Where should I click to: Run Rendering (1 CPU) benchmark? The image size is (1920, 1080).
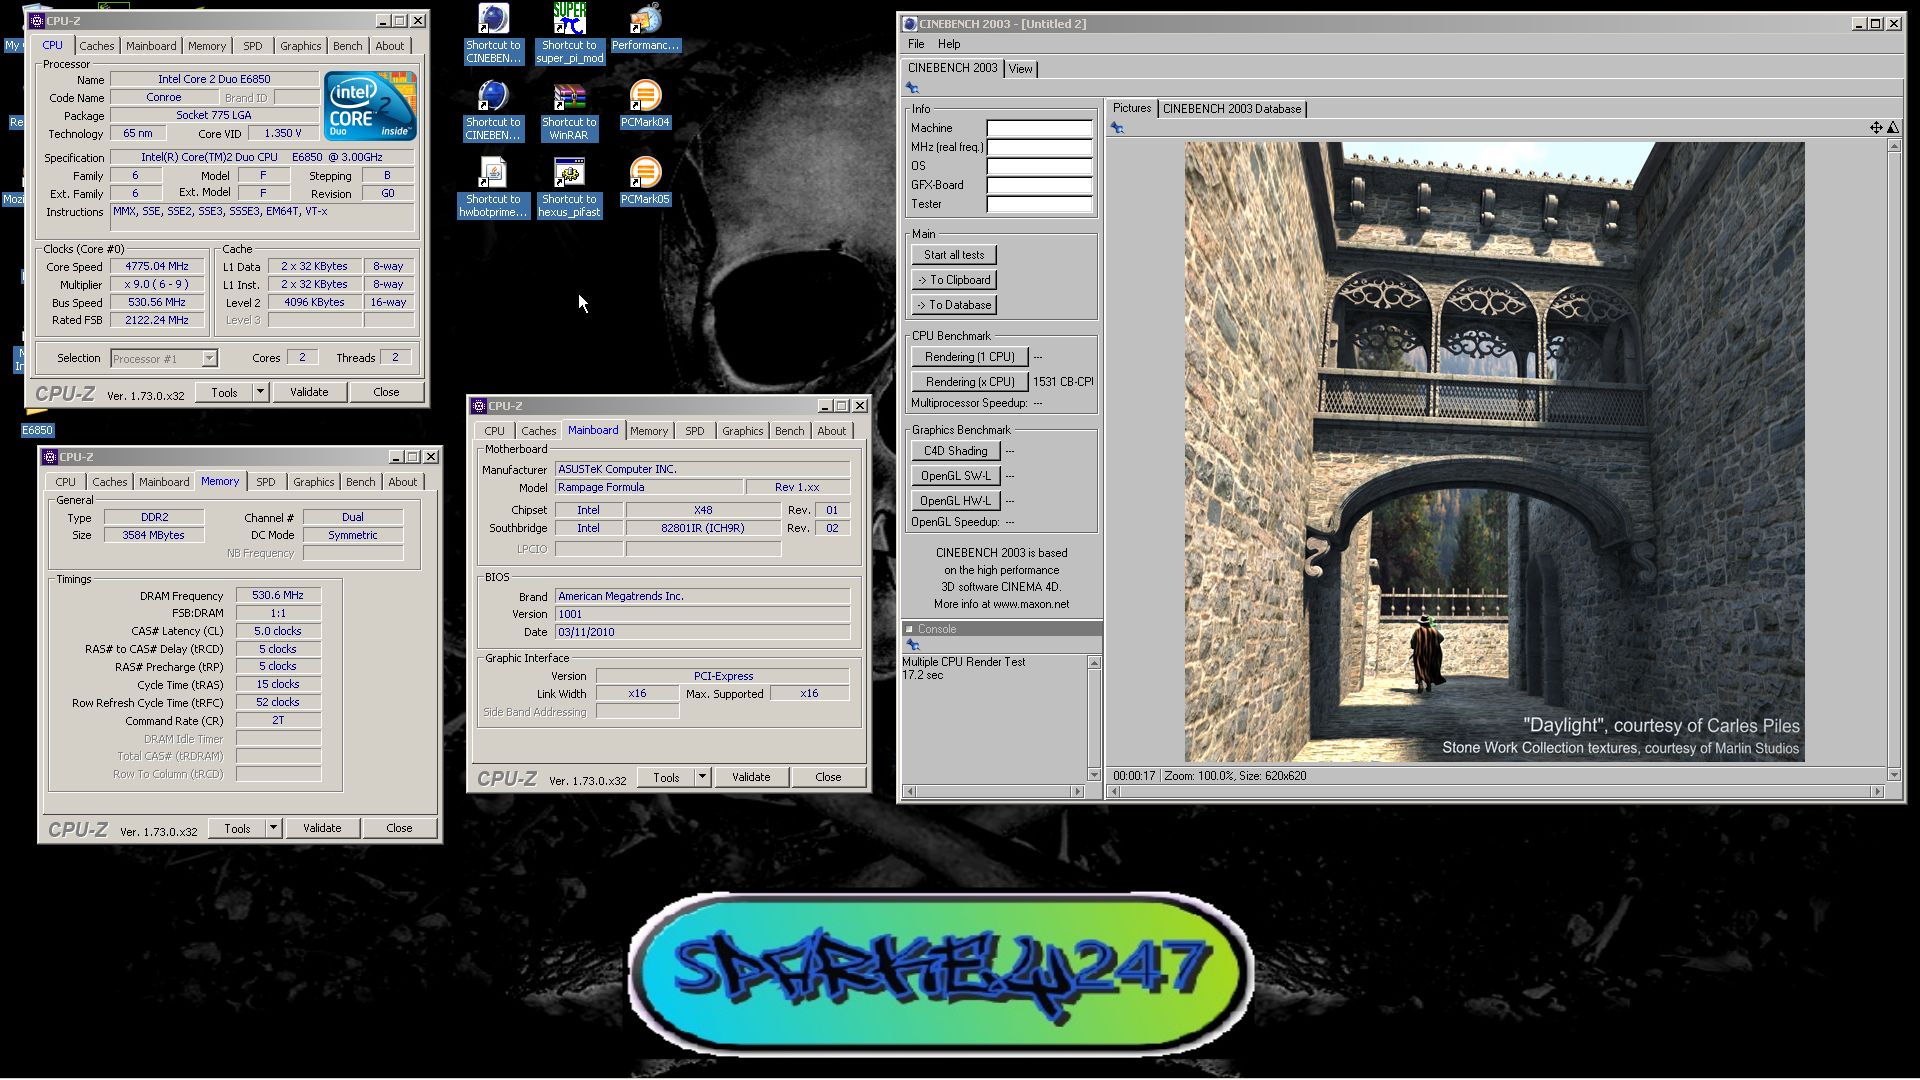[x=969, y=357]
